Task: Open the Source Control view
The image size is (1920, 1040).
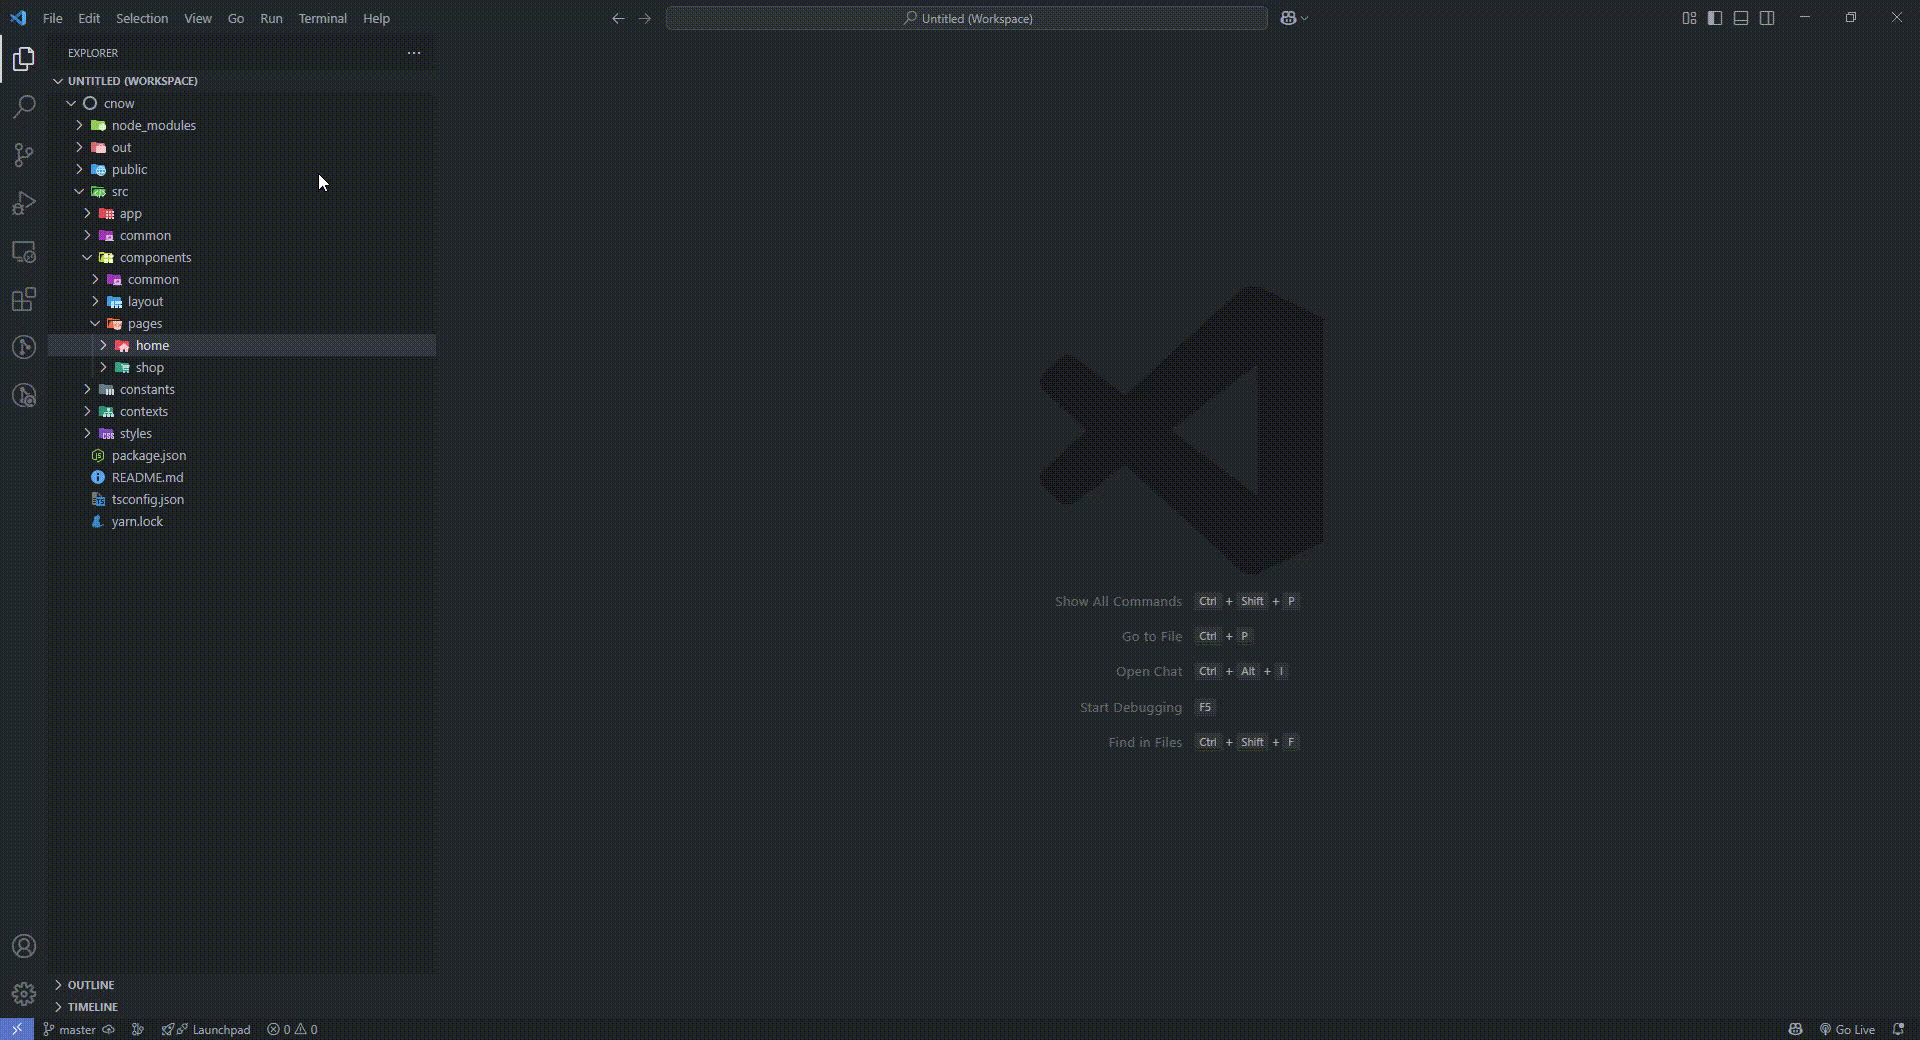Action: point(24,155)
